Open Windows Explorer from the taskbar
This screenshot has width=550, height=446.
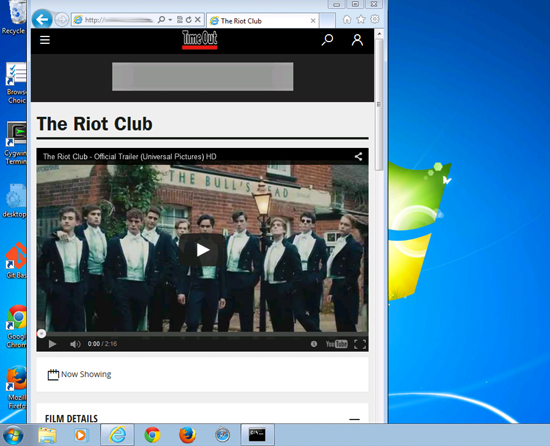(x=47, y=435)
